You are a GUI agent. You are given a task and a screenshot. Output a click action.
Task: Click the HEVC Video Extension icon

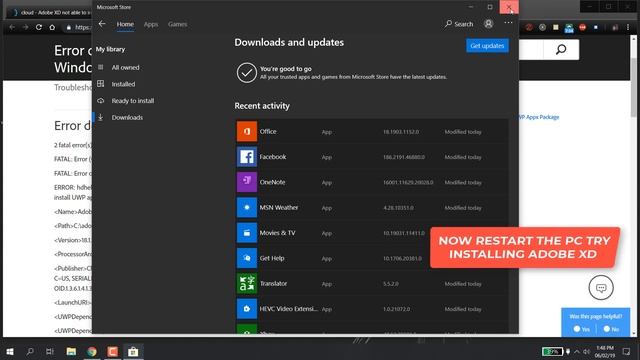[247, 309]
